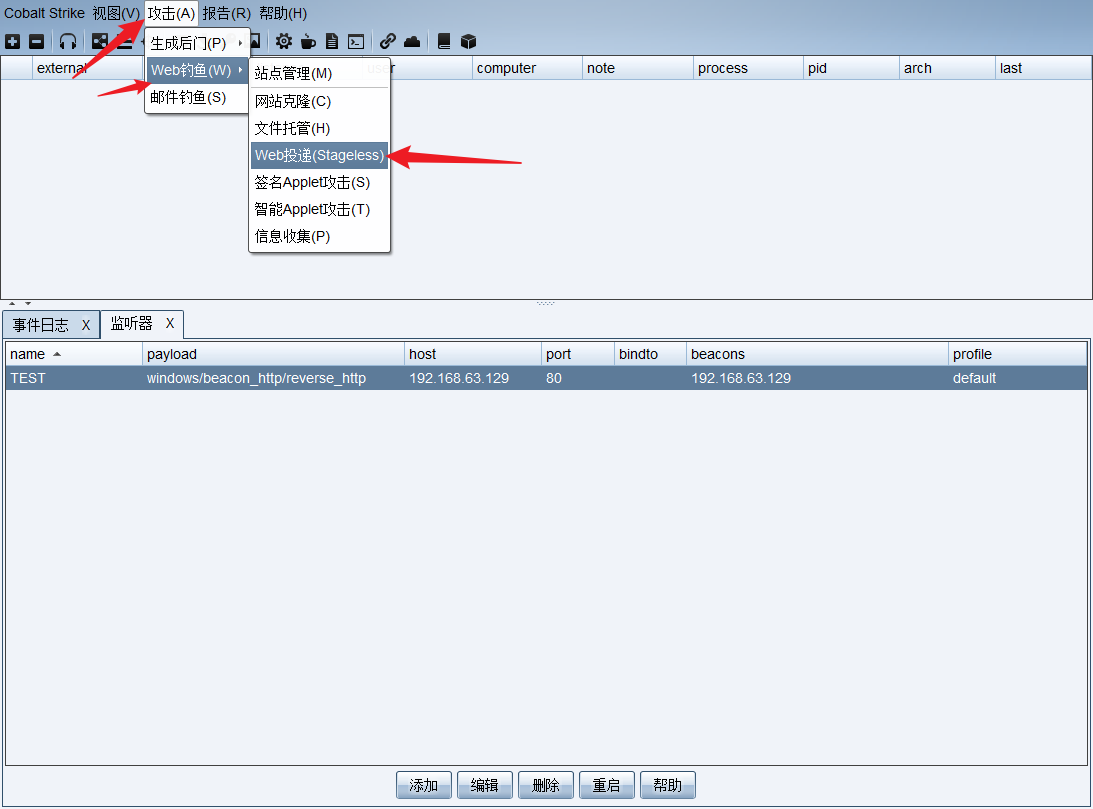This screenshot has height=809, width=1093.
Task: Choose 网站克隆(C) menu item
Action: 319,102
